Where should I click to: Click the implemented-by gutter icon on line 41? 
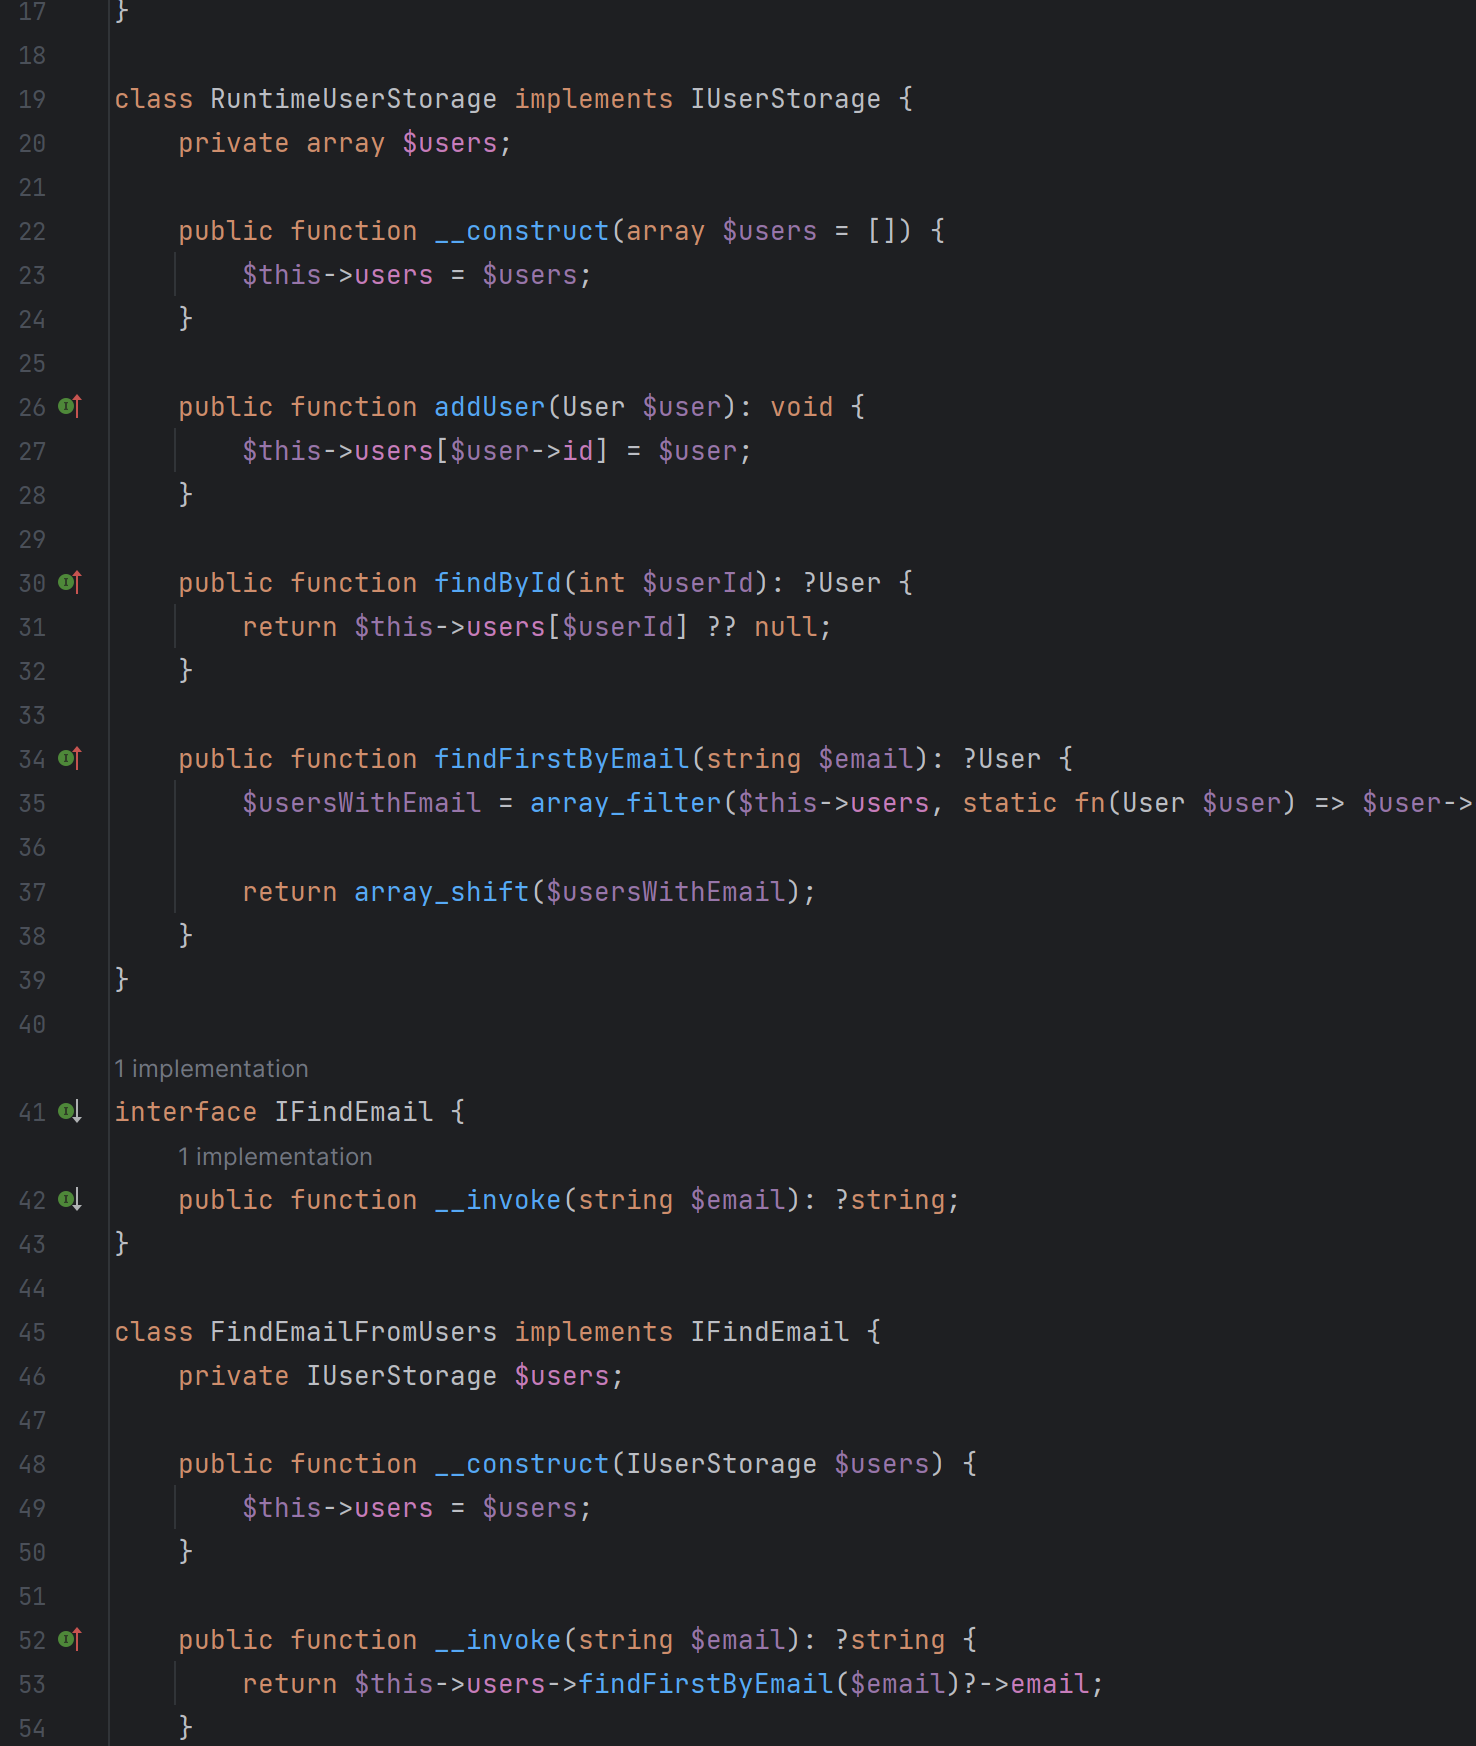coord(70,1111)
